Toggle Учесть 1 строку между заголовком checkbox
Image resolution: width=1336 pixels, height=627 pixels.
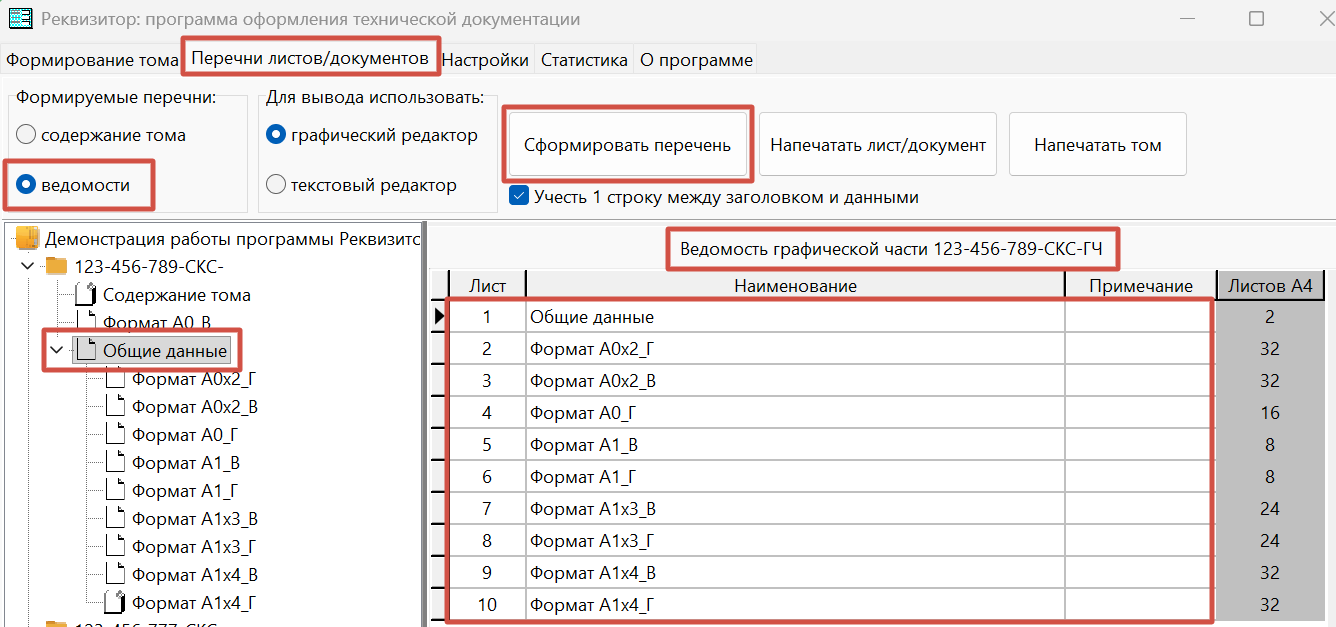coord(519,196)
